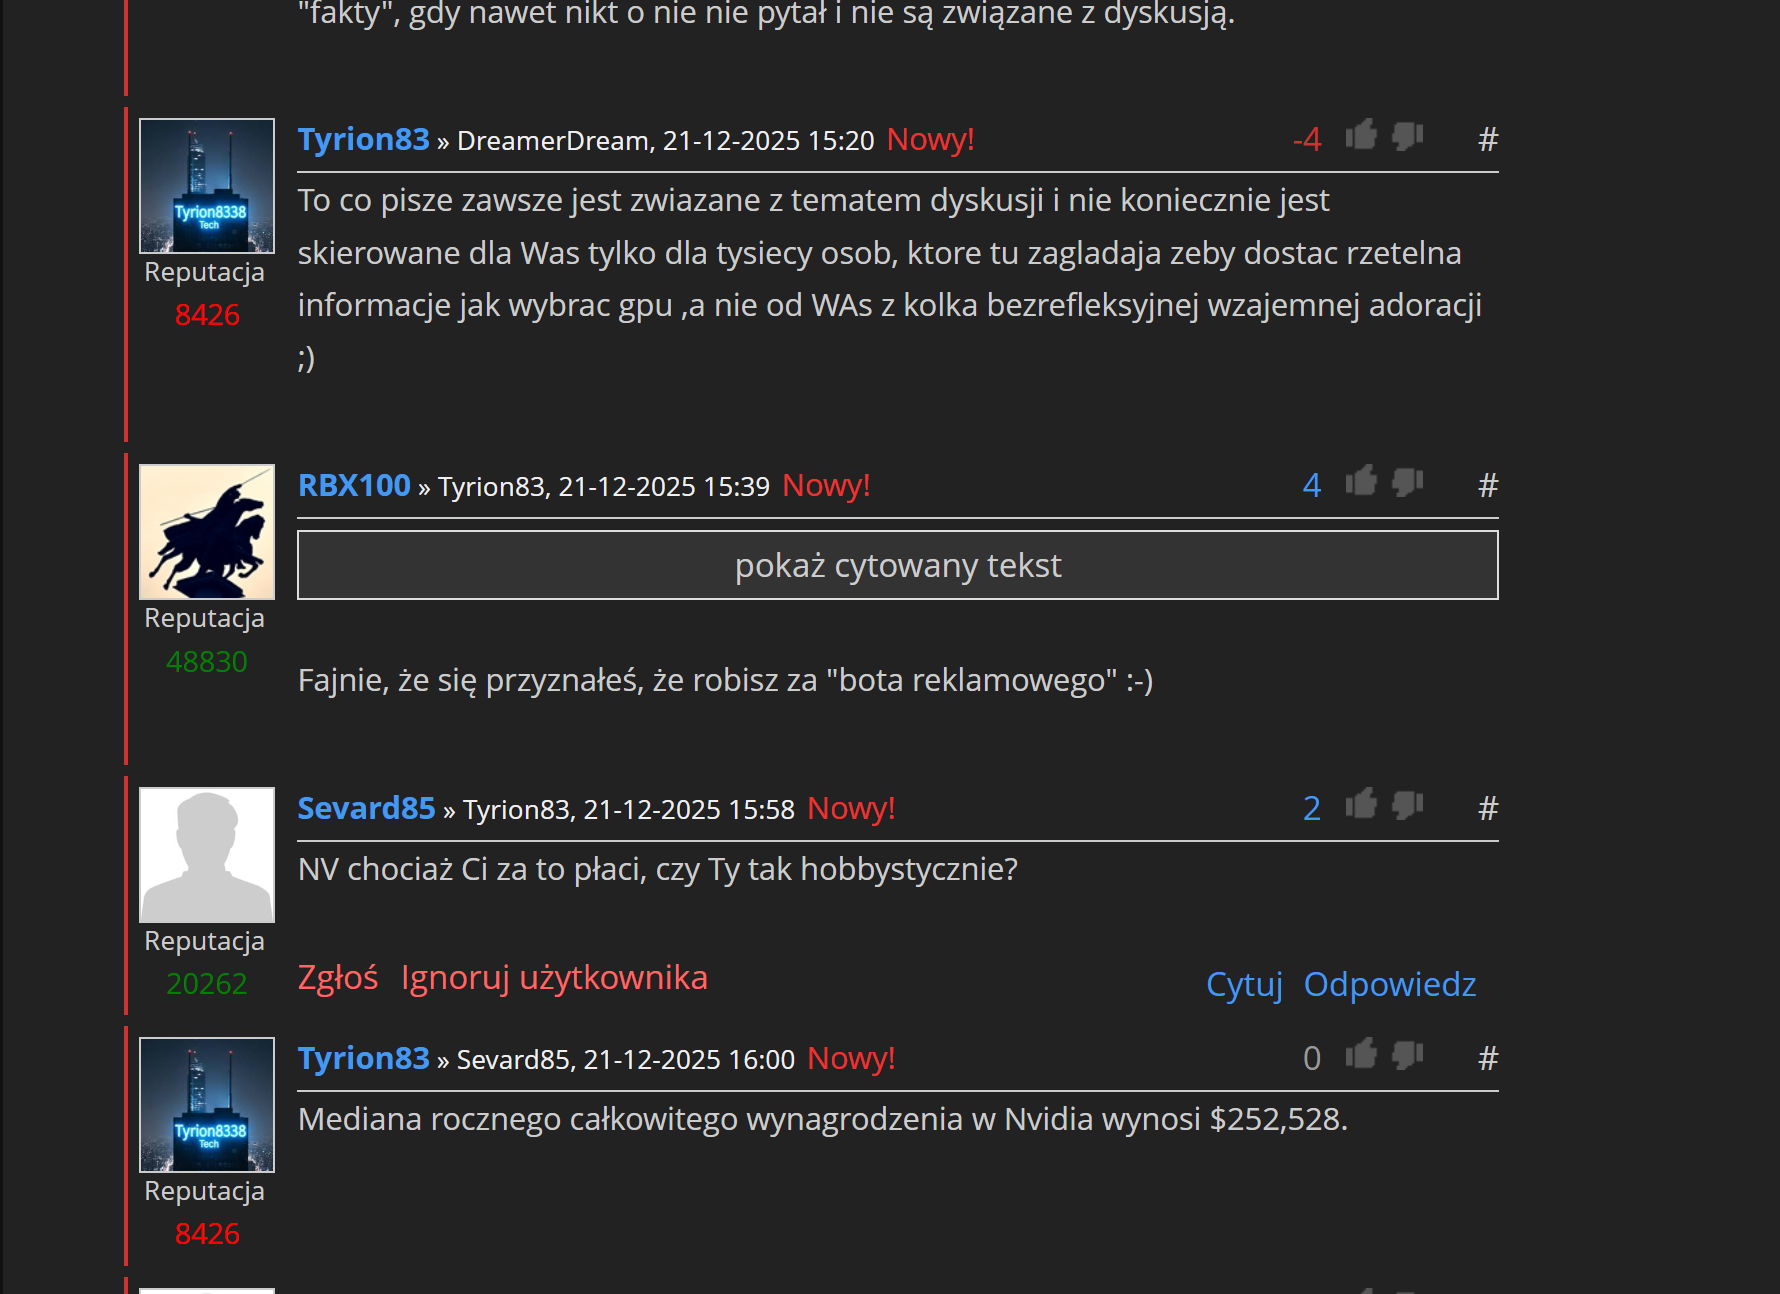1780x1294 pixels.
Task: Give thumbs up to RBX100's comment
Action: (1361, 481)
